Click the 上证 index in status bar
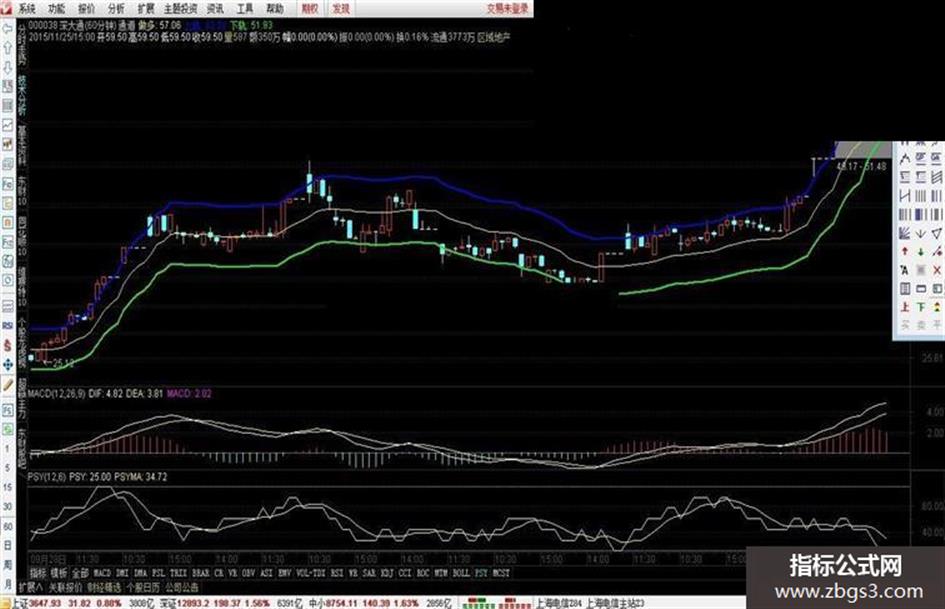The height and width of the screenshot is (609, 945). click(x=20, y=603)
